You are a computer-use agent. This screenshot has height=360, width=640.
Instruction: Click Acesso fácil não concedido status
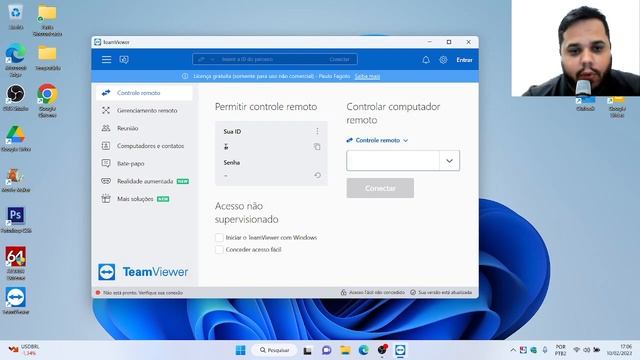373,293
